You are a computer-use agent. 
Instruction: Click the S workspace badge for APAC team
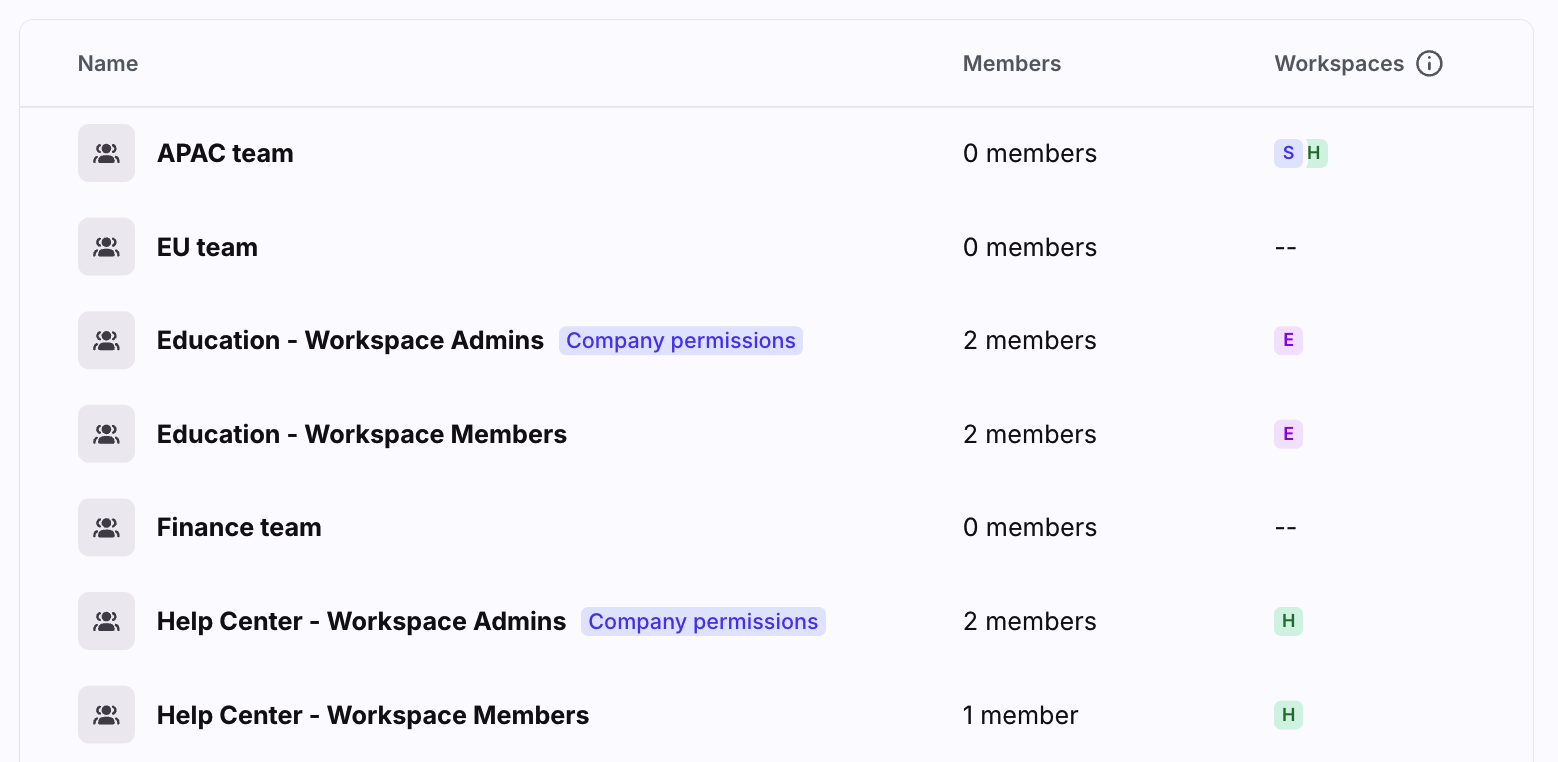point(1288,153)
